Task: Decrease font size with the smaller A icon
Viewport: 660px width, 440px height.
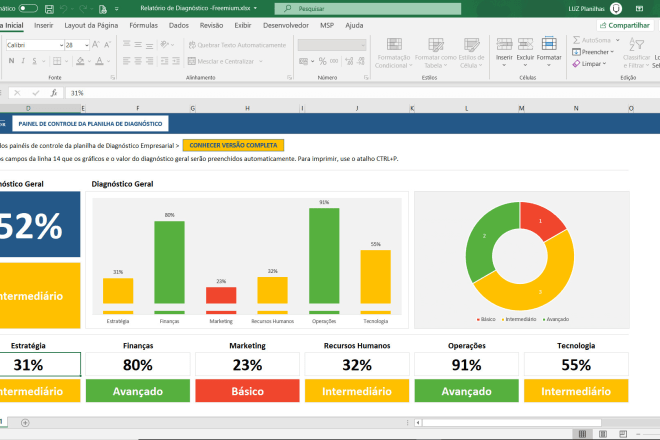Action: coord(107,45)
